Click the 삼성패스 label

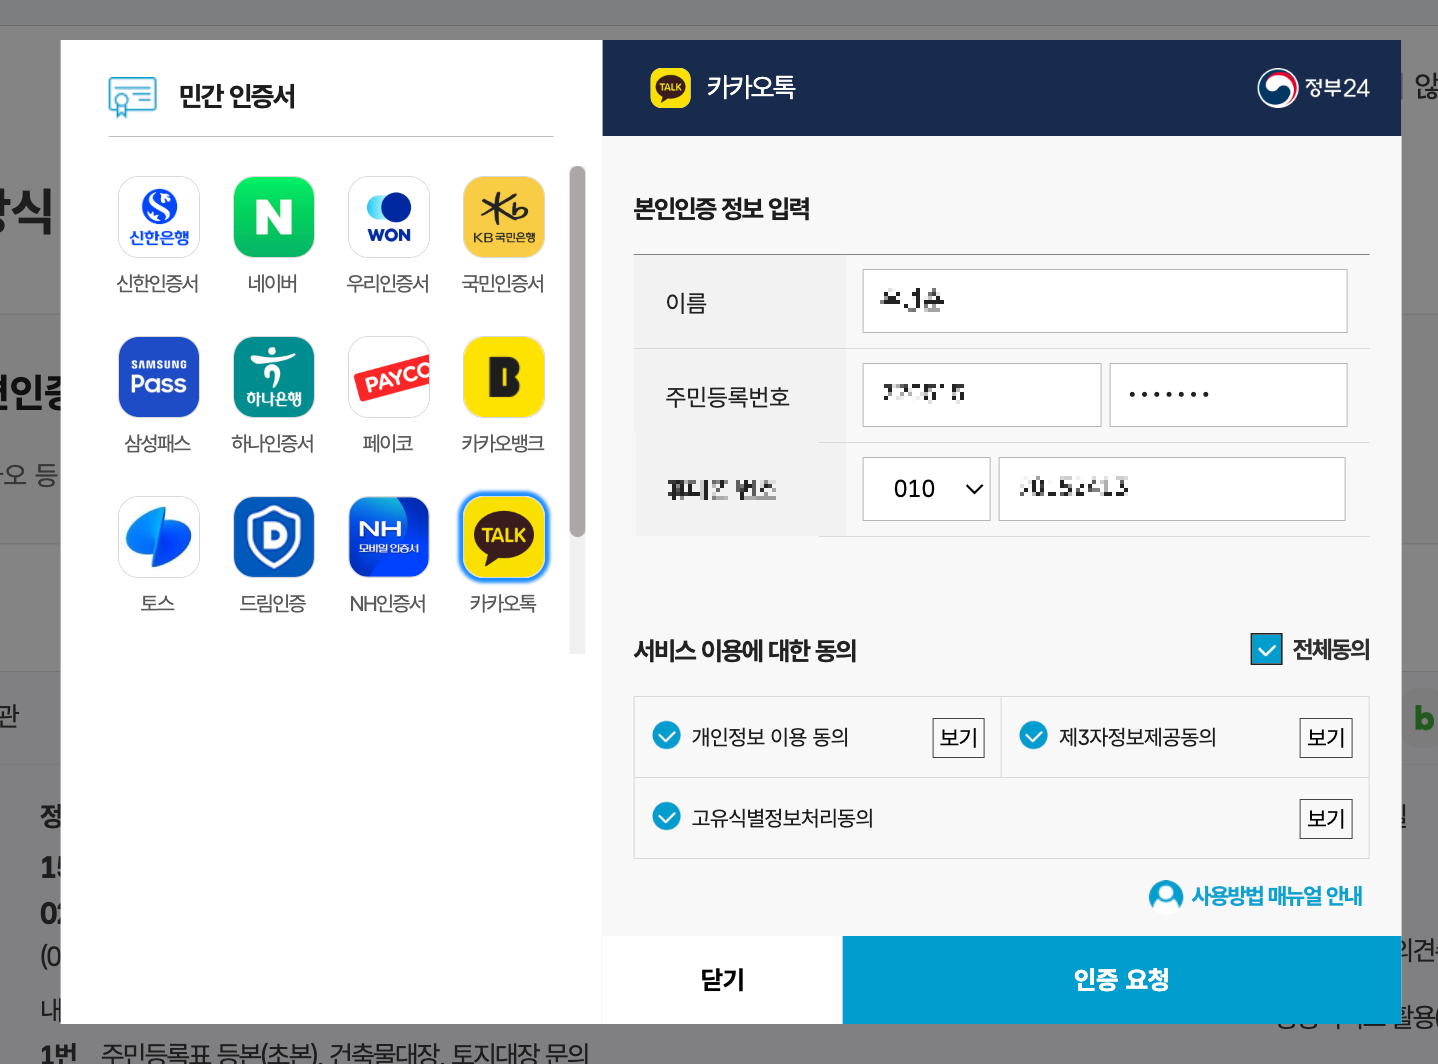(158, 444)
